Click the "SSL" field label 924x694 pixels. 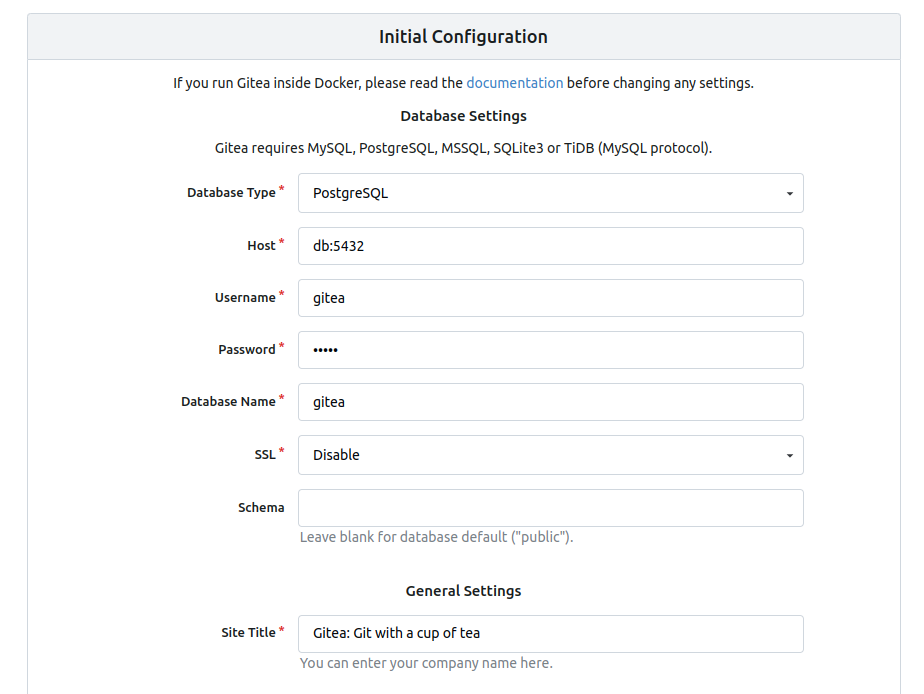click(x=264, y=455)
